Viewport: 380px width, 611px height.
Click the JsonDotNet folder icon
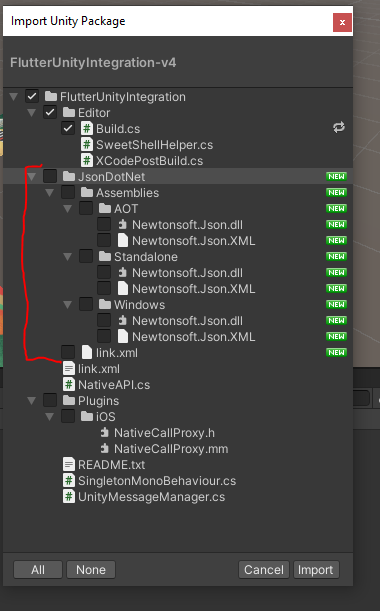pyautogui.click(x=69, y=176)
